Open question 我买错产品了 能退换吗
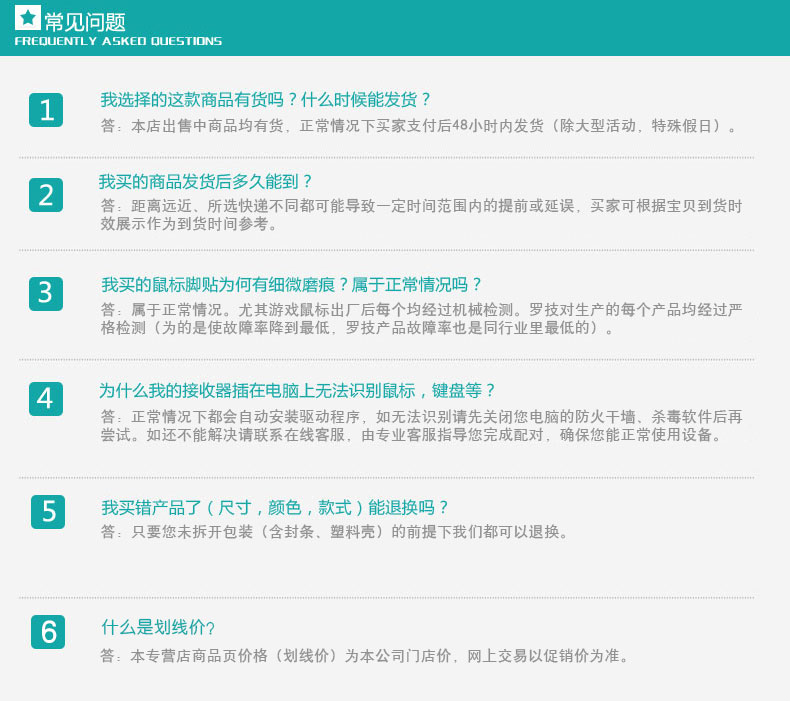Image resolution: width=790 pixels, height=701 pixels. click(275, 507)
